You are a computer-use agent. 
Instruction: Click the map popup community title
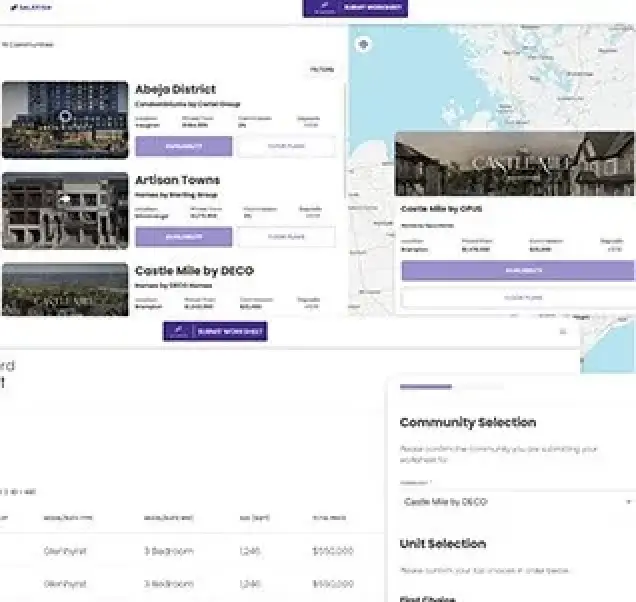click(441, 209)
